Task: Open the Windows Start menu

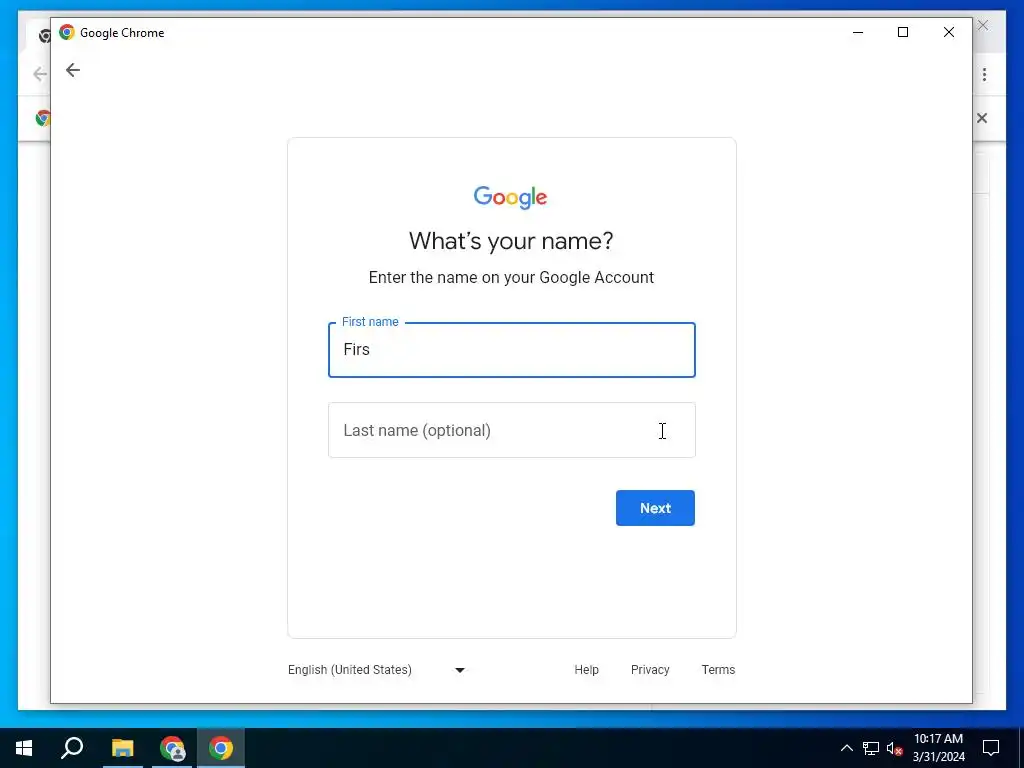Action: [24, 748]
